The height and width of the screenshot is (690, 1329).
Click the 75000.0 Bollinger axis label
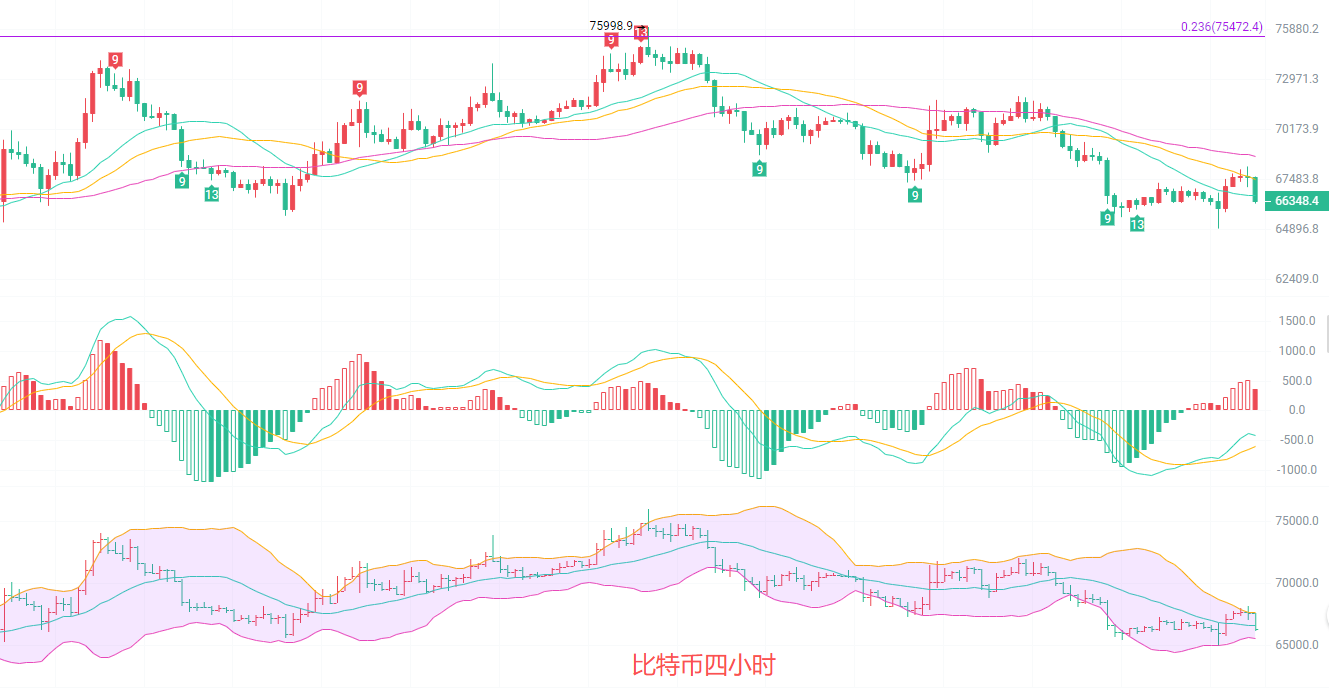pos(1296,521)
